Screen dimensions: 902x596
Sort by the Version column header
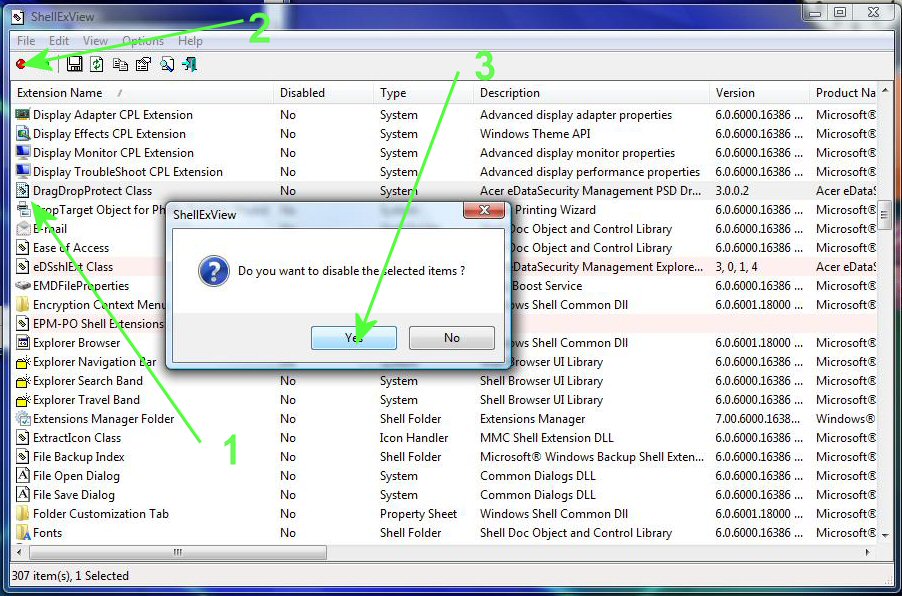coord(759,93)
